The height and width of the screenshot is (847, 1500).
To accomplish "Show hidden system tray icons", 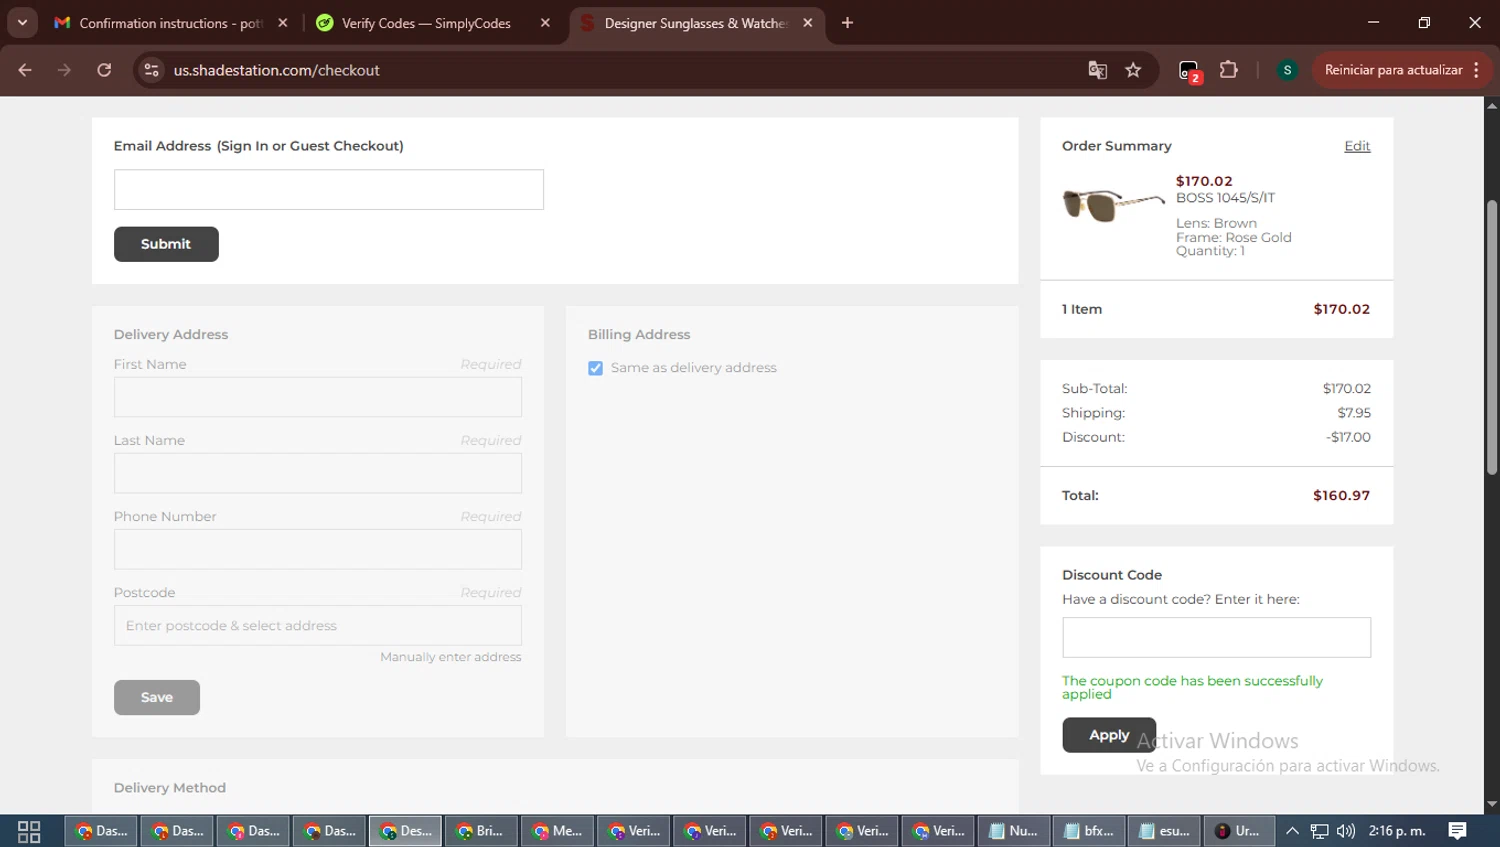I will [x=1292, y=831].
